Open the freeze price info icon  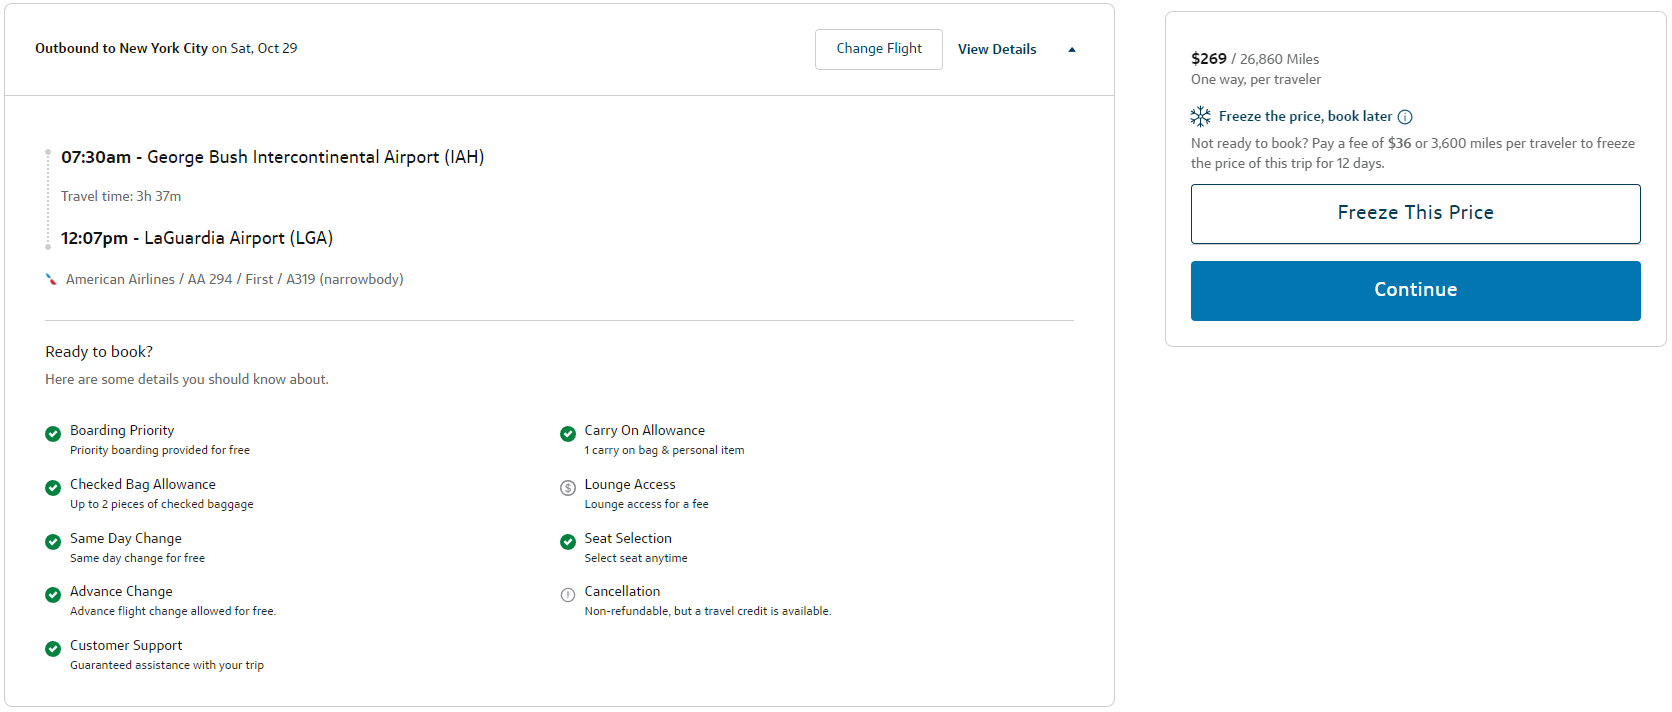pos(1405,117)
